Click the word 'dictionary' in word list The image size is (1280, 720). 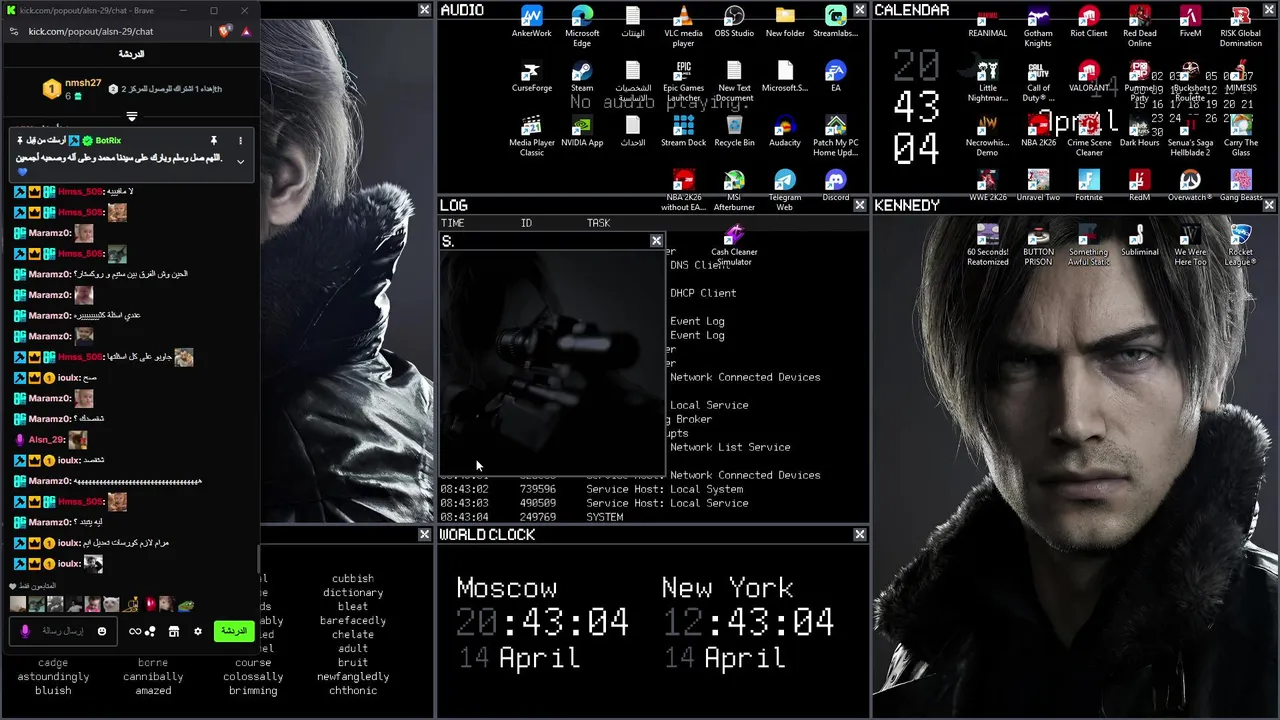tap(353, 592)
